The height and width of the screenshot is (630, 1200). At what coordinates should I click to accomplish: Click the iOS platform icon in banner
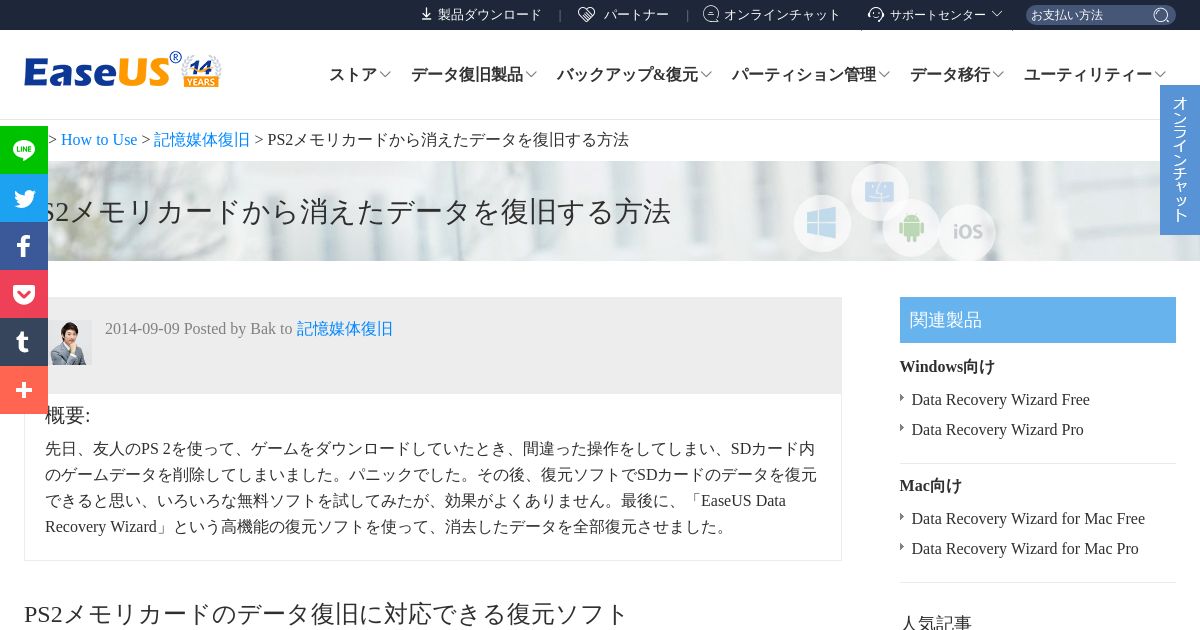[x=967, y=232]
